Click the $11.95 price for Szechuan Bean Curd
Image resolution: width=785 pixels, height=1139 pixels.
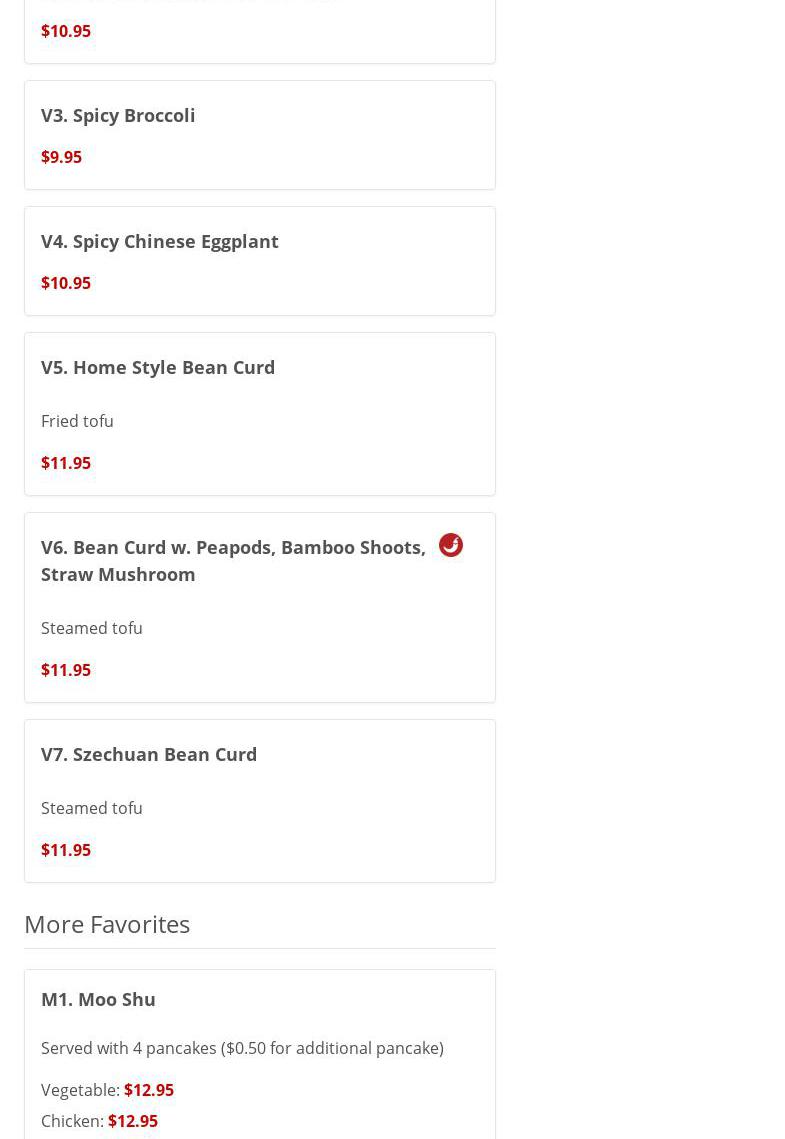click(x=66, y=850)
